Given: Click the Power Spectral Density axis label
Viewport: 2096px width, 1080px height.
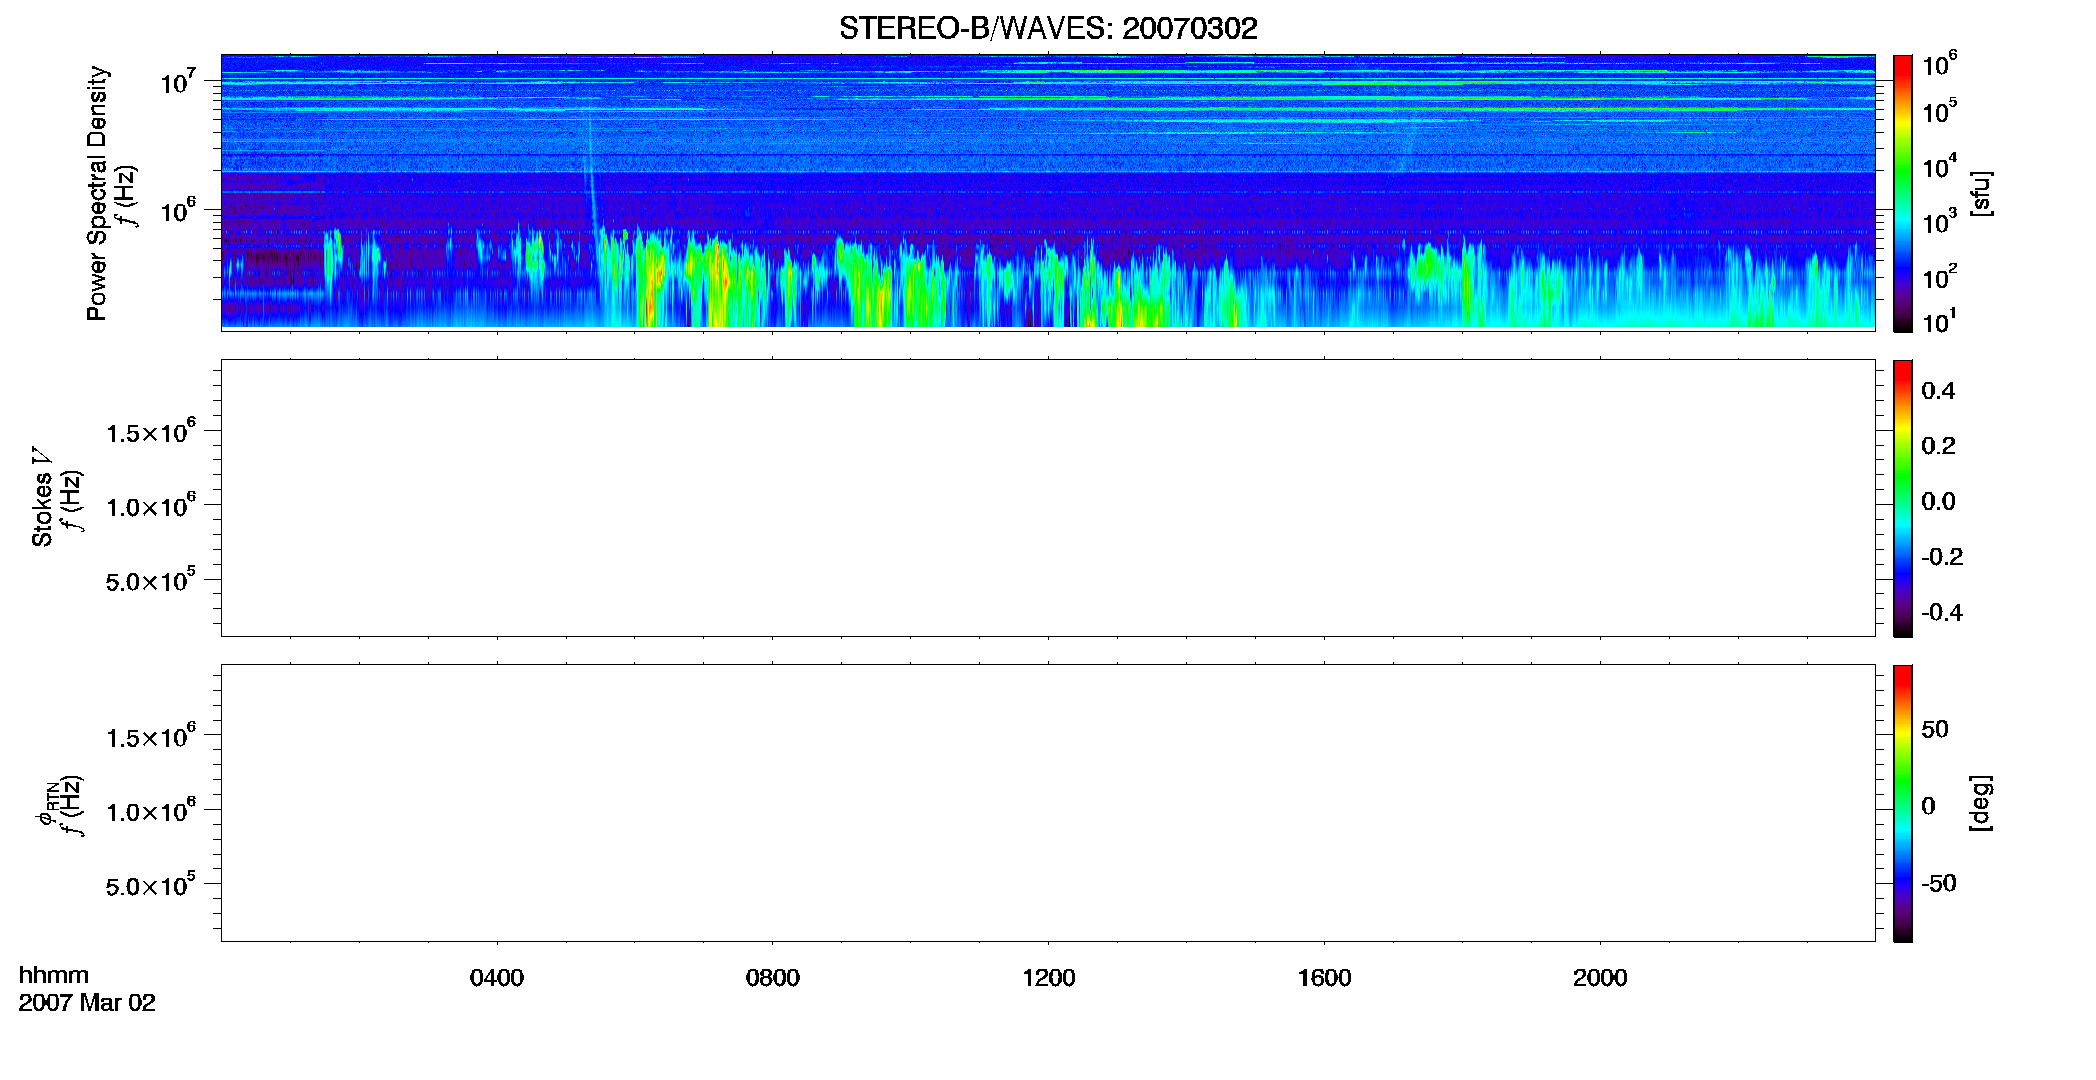Looking at the screenshot, I should (x=97, y=193).
